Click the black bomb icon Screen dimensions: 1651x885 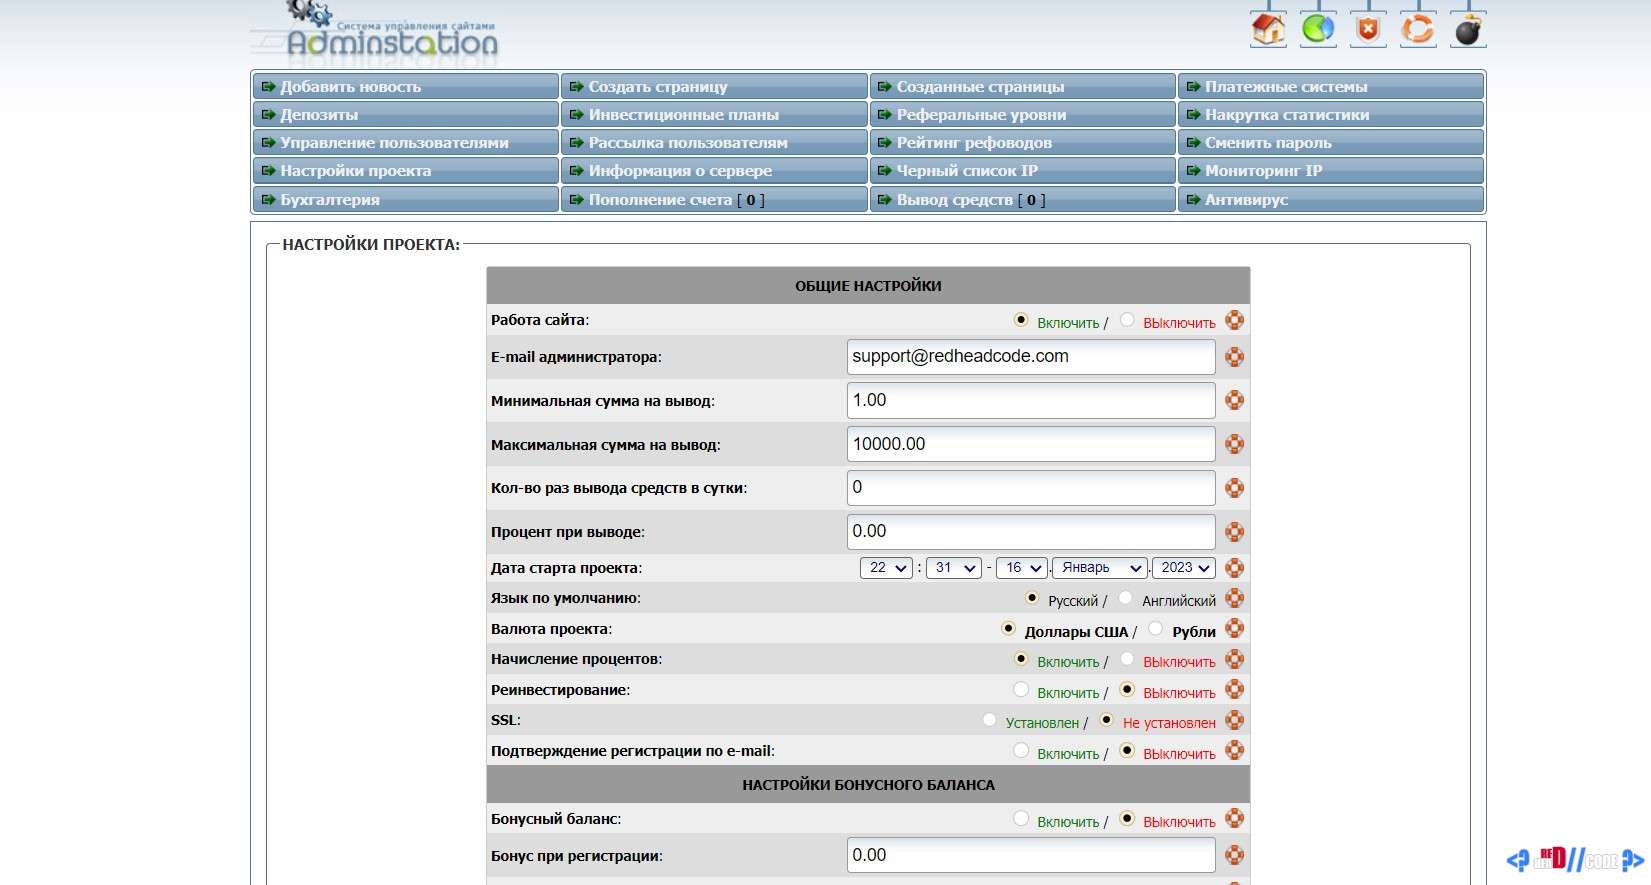(1467, 29)
